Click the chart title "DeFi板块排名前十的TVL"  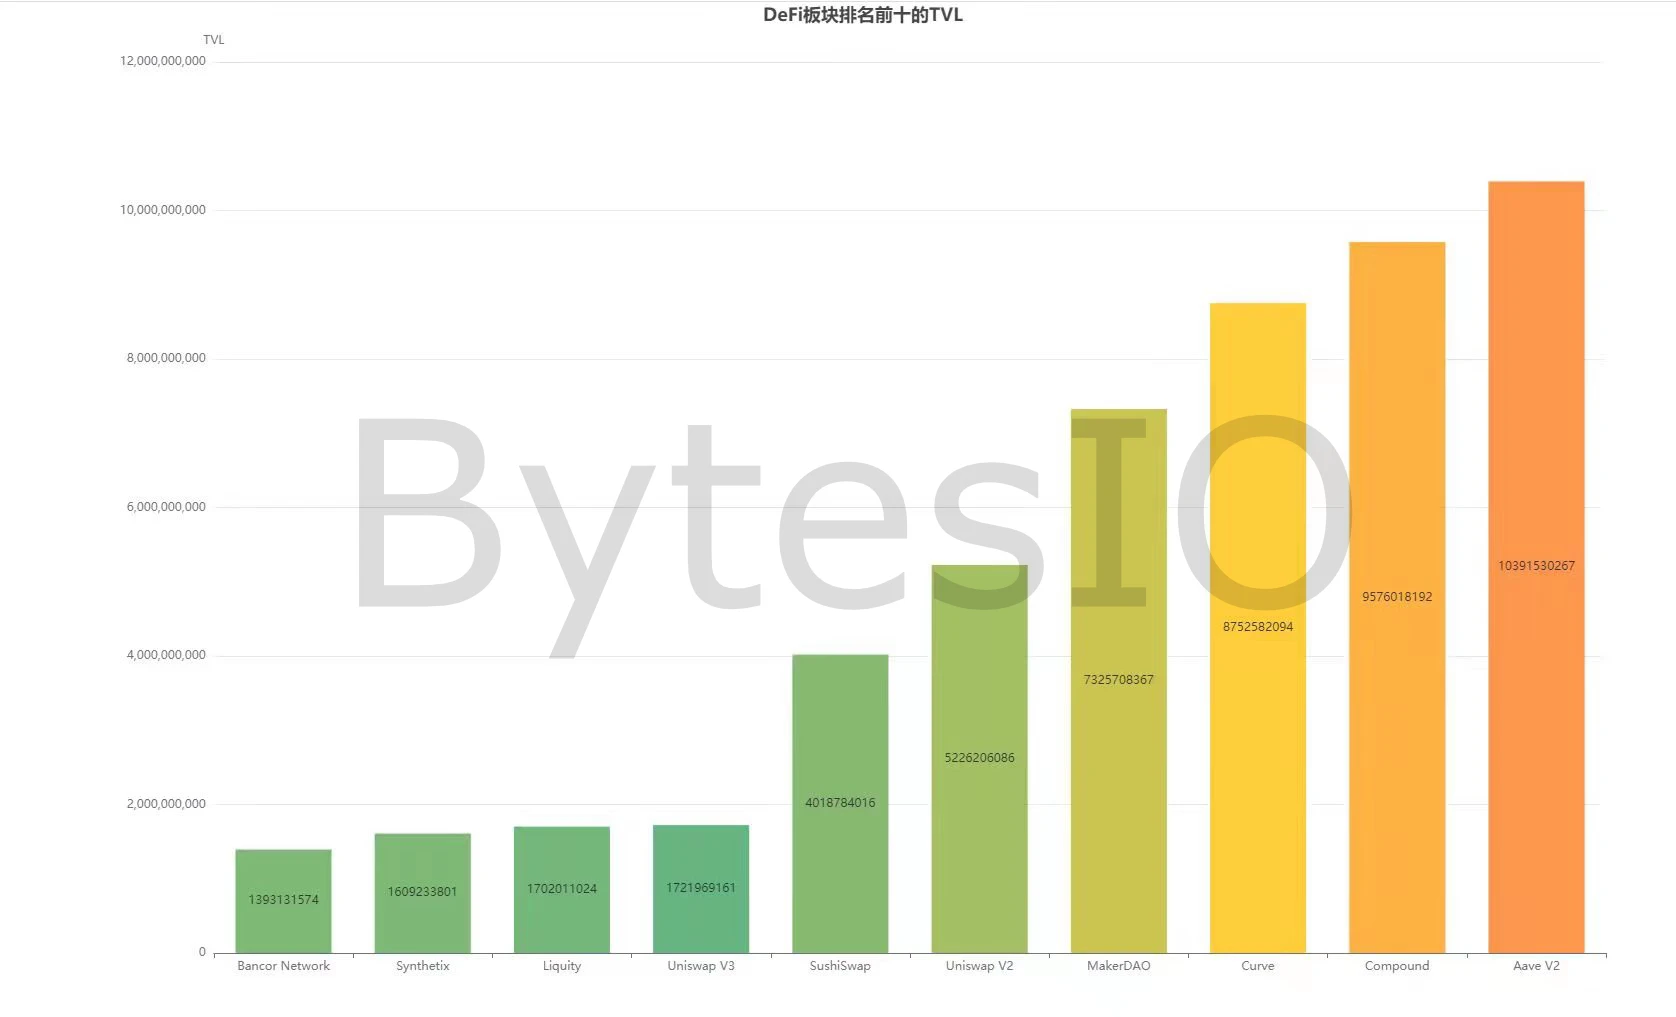[x=863, y=15]
